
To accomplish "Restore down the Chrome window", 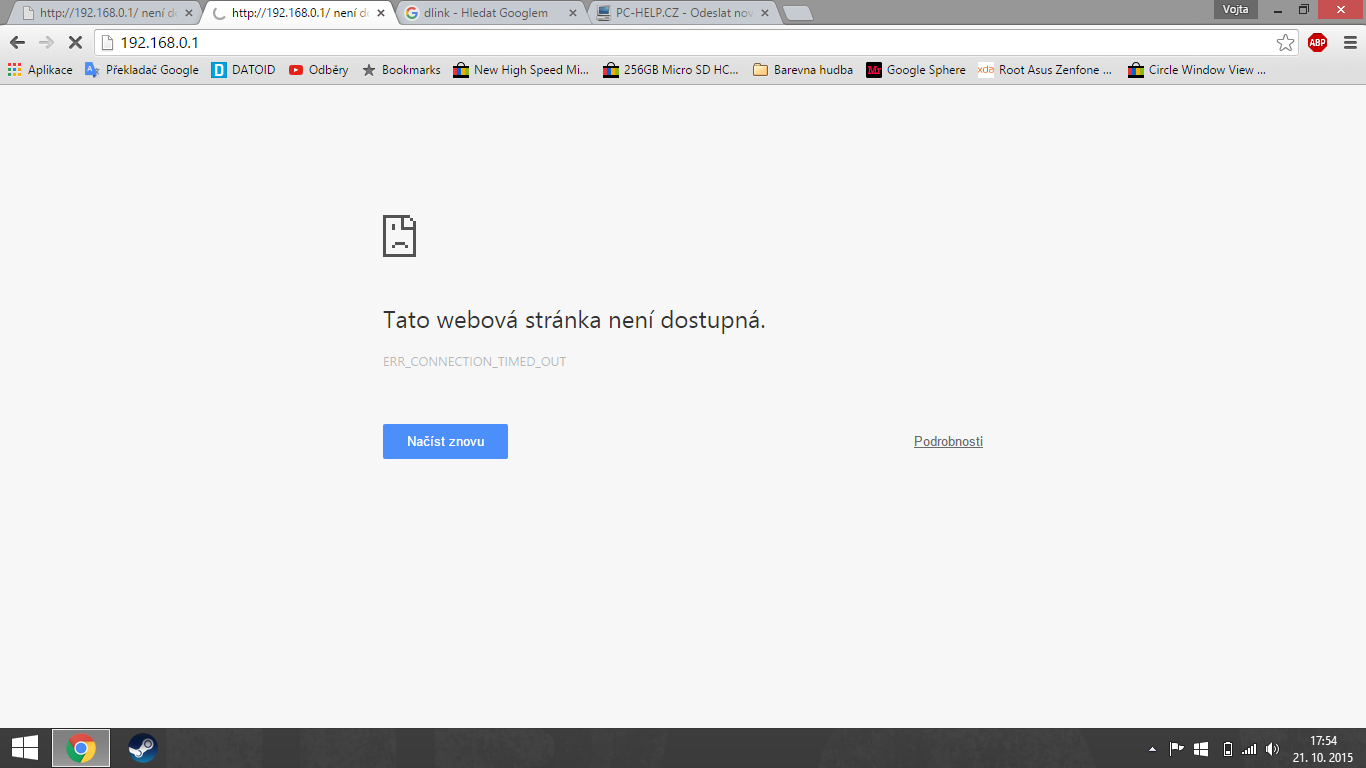I will coord(1304,9).
